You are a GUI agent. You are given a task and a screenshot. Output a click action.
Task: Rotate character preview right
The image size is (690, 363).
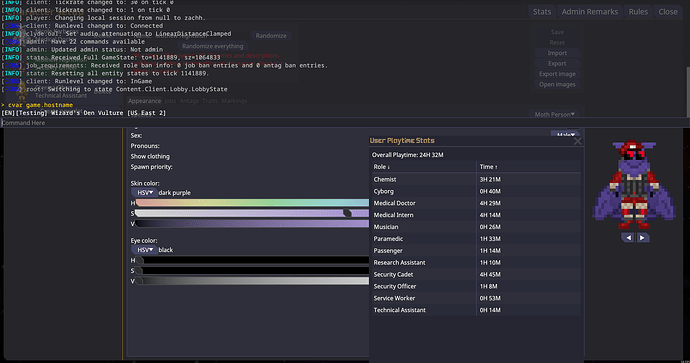pyautogui.click(x=642, y=238)
